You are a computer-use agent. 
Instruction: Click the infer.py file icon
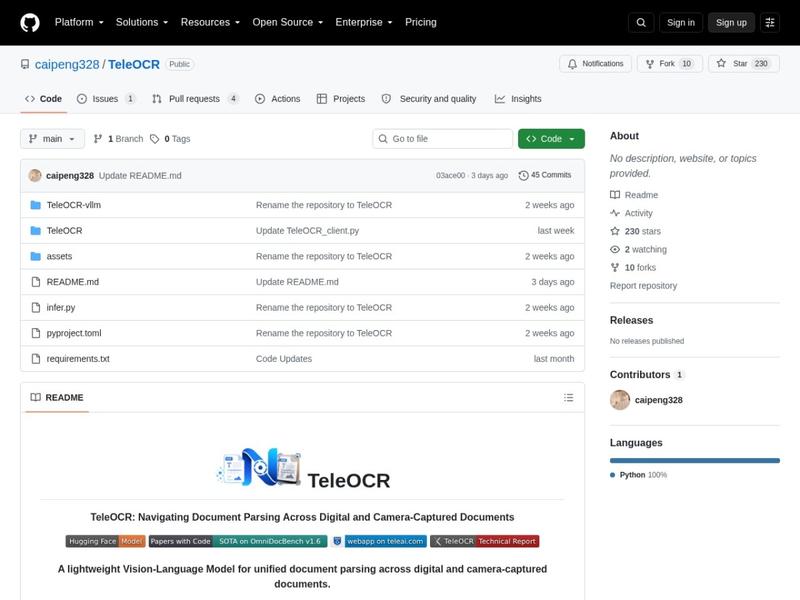click(x=35, y=308)
